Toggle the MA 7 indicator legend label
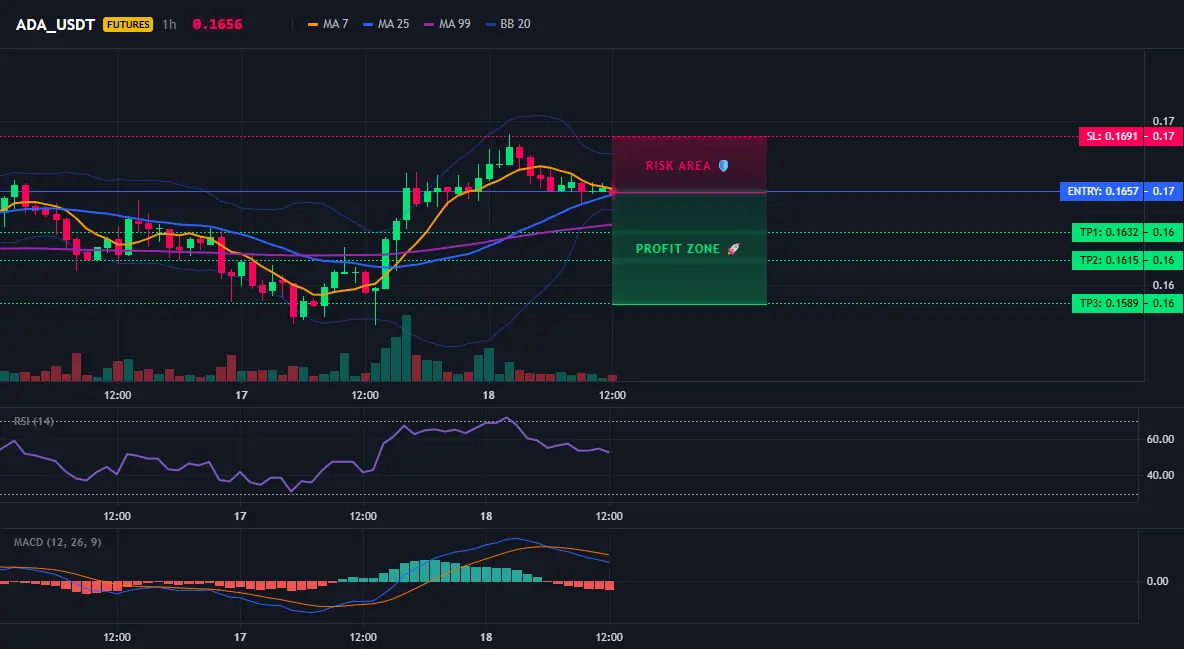1184x649 pixels. point(335,24)
